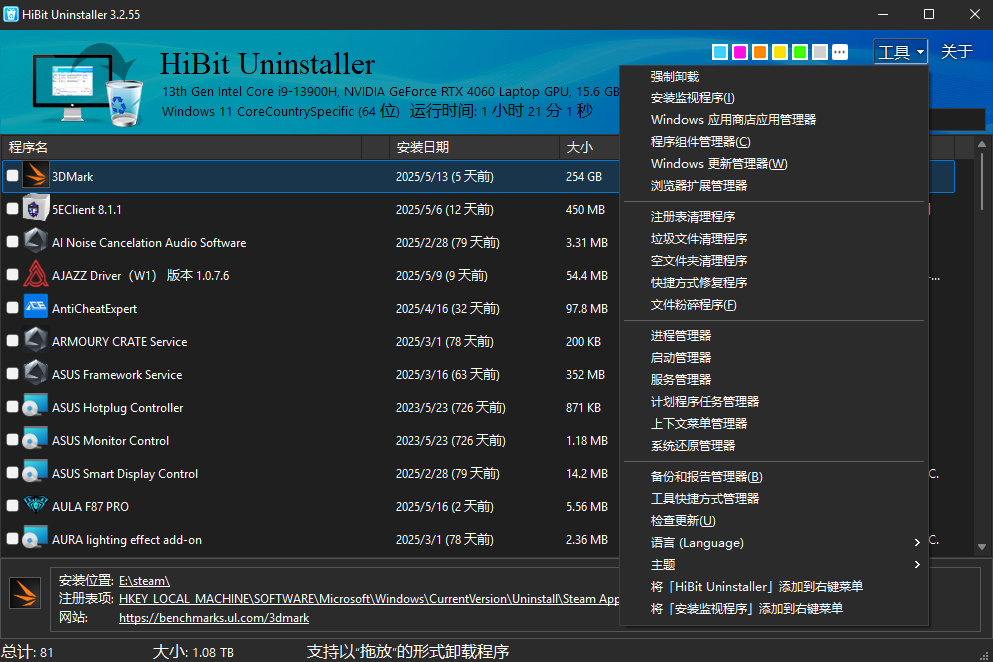Image resolution: width=993 pixels, height=662 pixels.
Task: Open 程序组件管理器 from the menu
Action: 773,142
